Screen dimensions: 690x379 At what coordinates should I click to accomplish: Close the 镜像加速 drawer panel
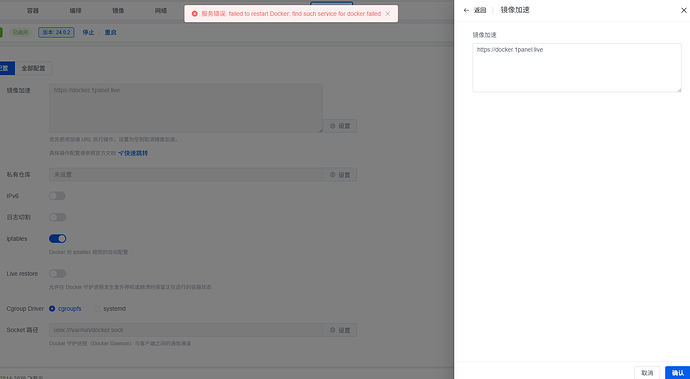click(x=683, y=10)
